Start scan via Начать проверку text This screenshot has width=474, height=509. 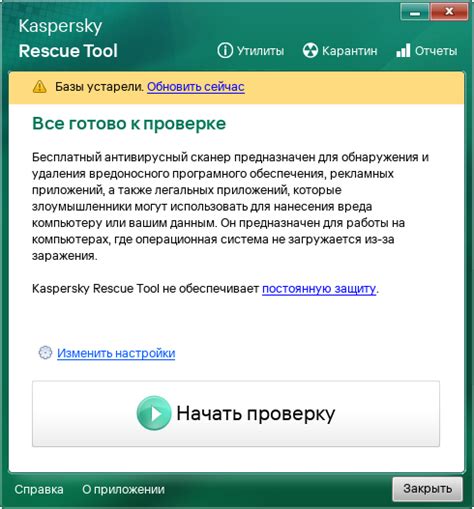click(x=256, y=413)
